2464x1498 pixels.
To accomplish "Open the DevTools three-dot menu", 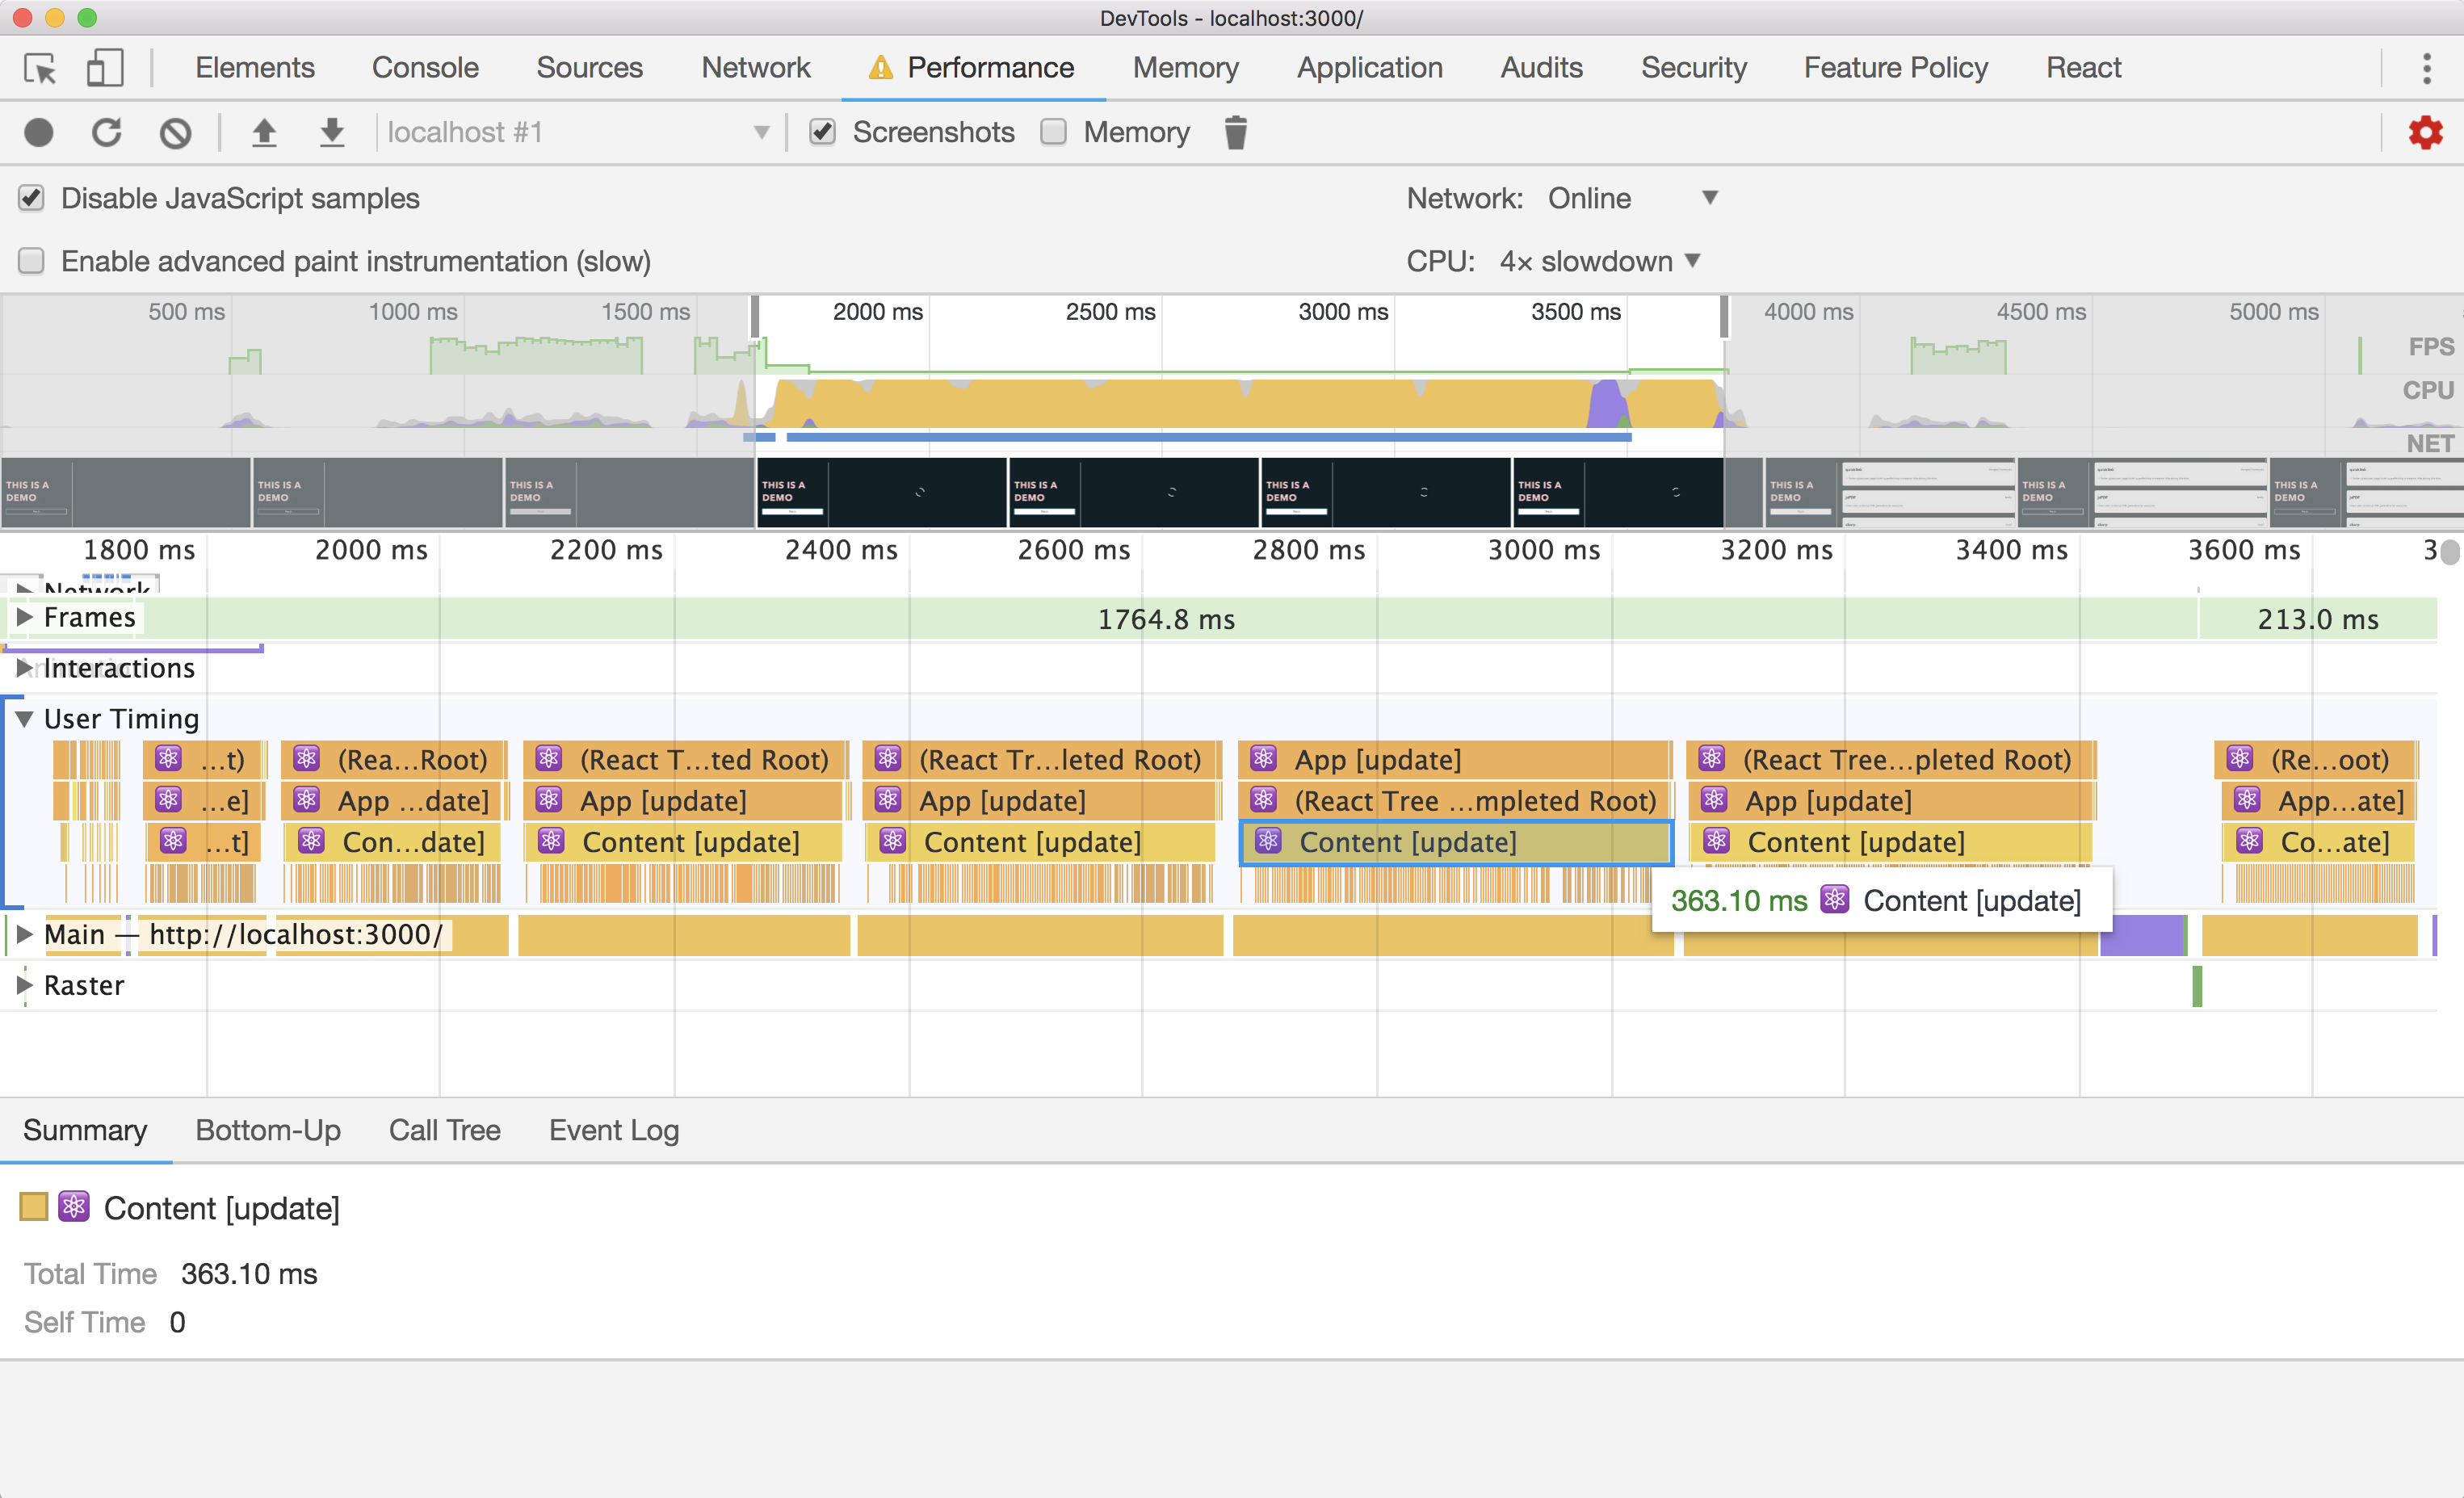I will coord(2428,68).
